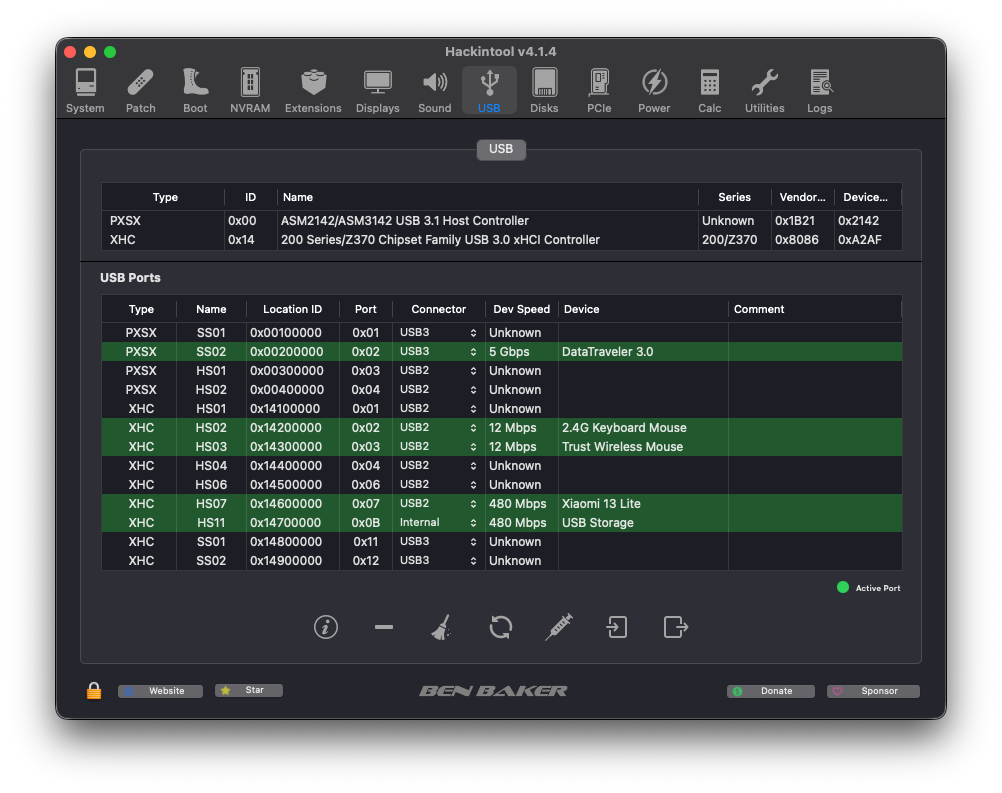Sort ports by Dev Speed column header
This screenshot has height=793, width=1002.
pos(521,310)
